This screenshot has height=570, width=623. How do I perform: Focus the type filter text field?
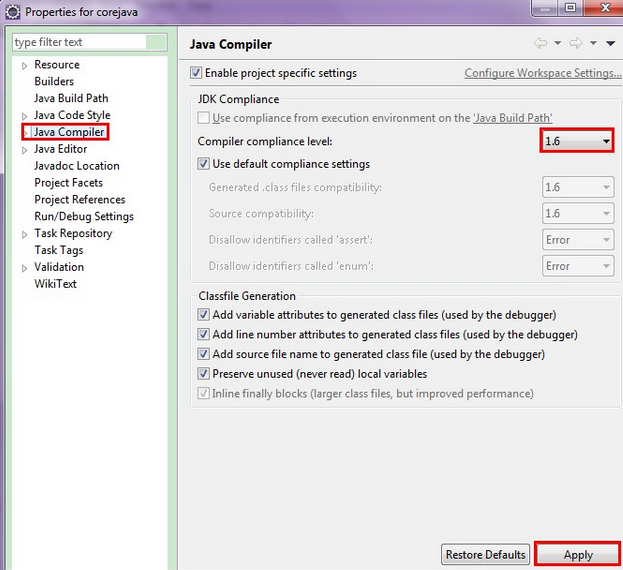click(89, 42)
